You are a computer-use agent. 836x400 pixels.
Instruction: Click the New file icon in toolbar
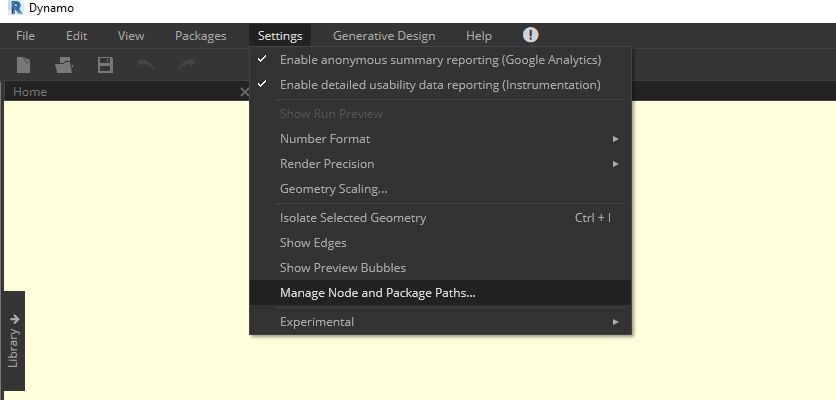[24, 66]
